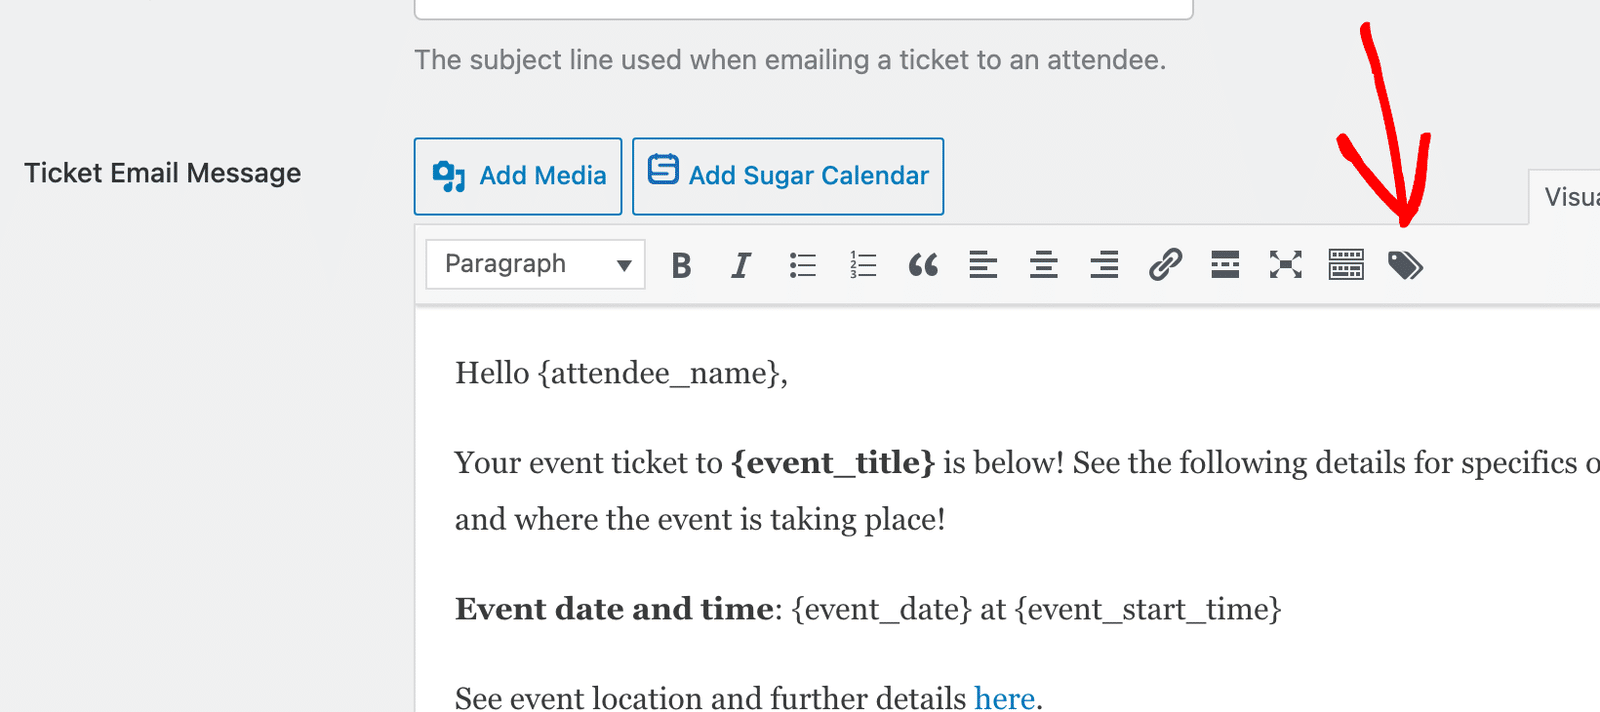Click the subject line input field

pos(804,9)
